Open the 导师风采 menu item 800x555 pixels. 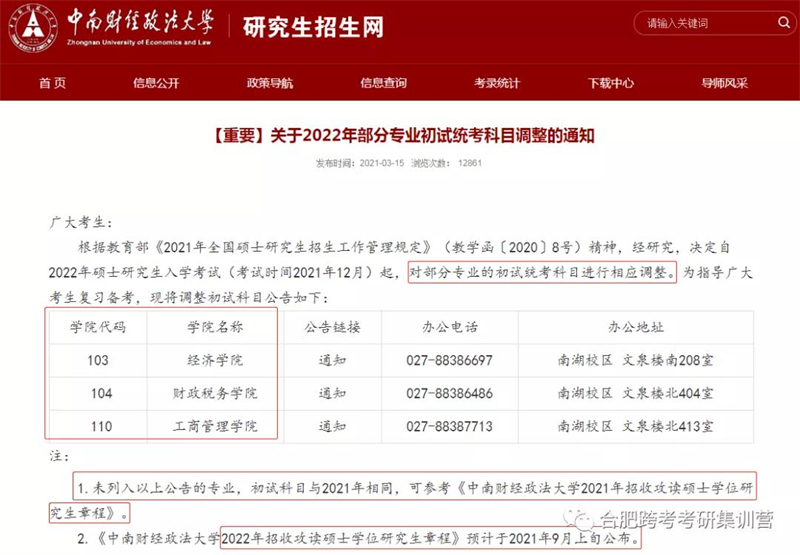pos(724,83)
